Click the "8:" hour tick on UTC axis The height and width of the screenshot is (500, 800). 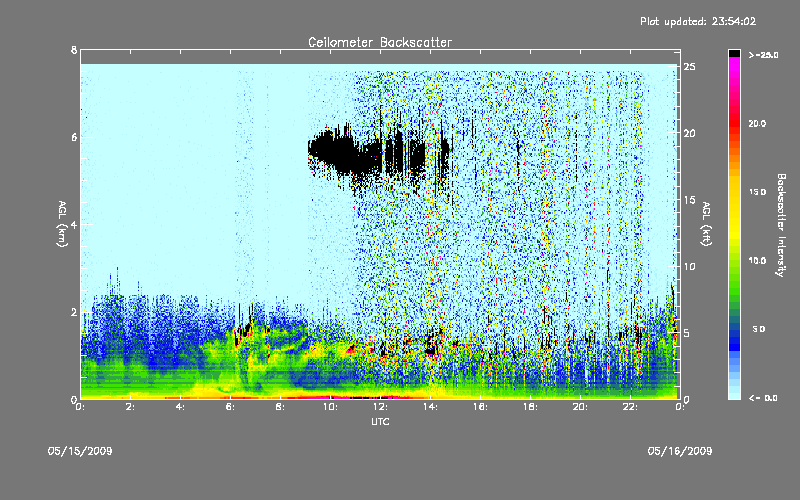280,407
